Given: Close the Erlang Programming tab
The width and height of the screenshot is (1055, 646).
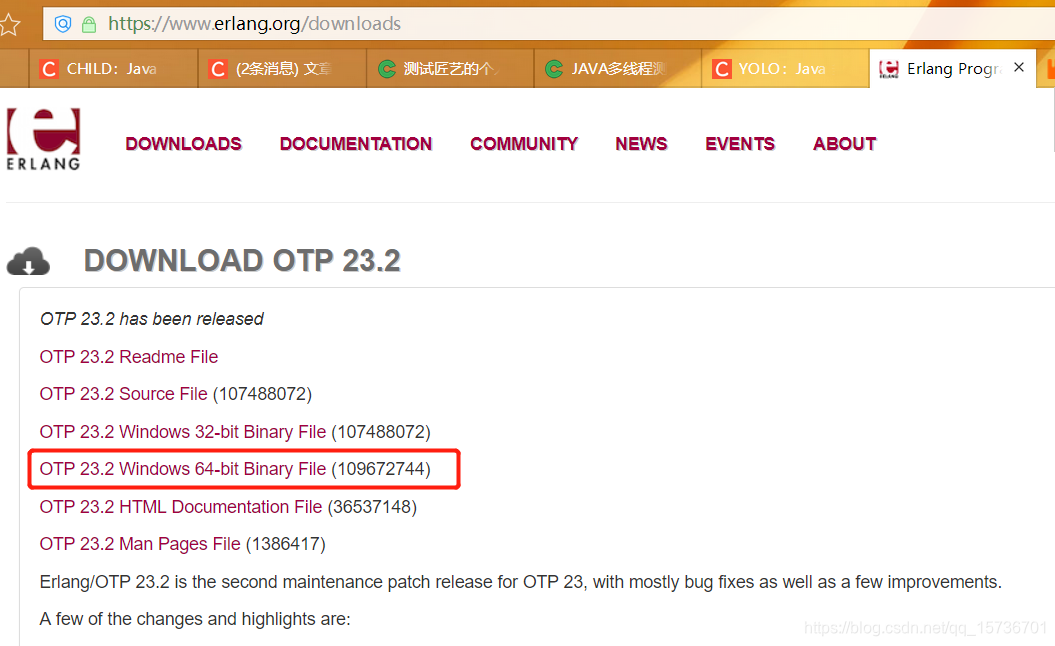Looking at the screenshot, I should [1019, 67].
